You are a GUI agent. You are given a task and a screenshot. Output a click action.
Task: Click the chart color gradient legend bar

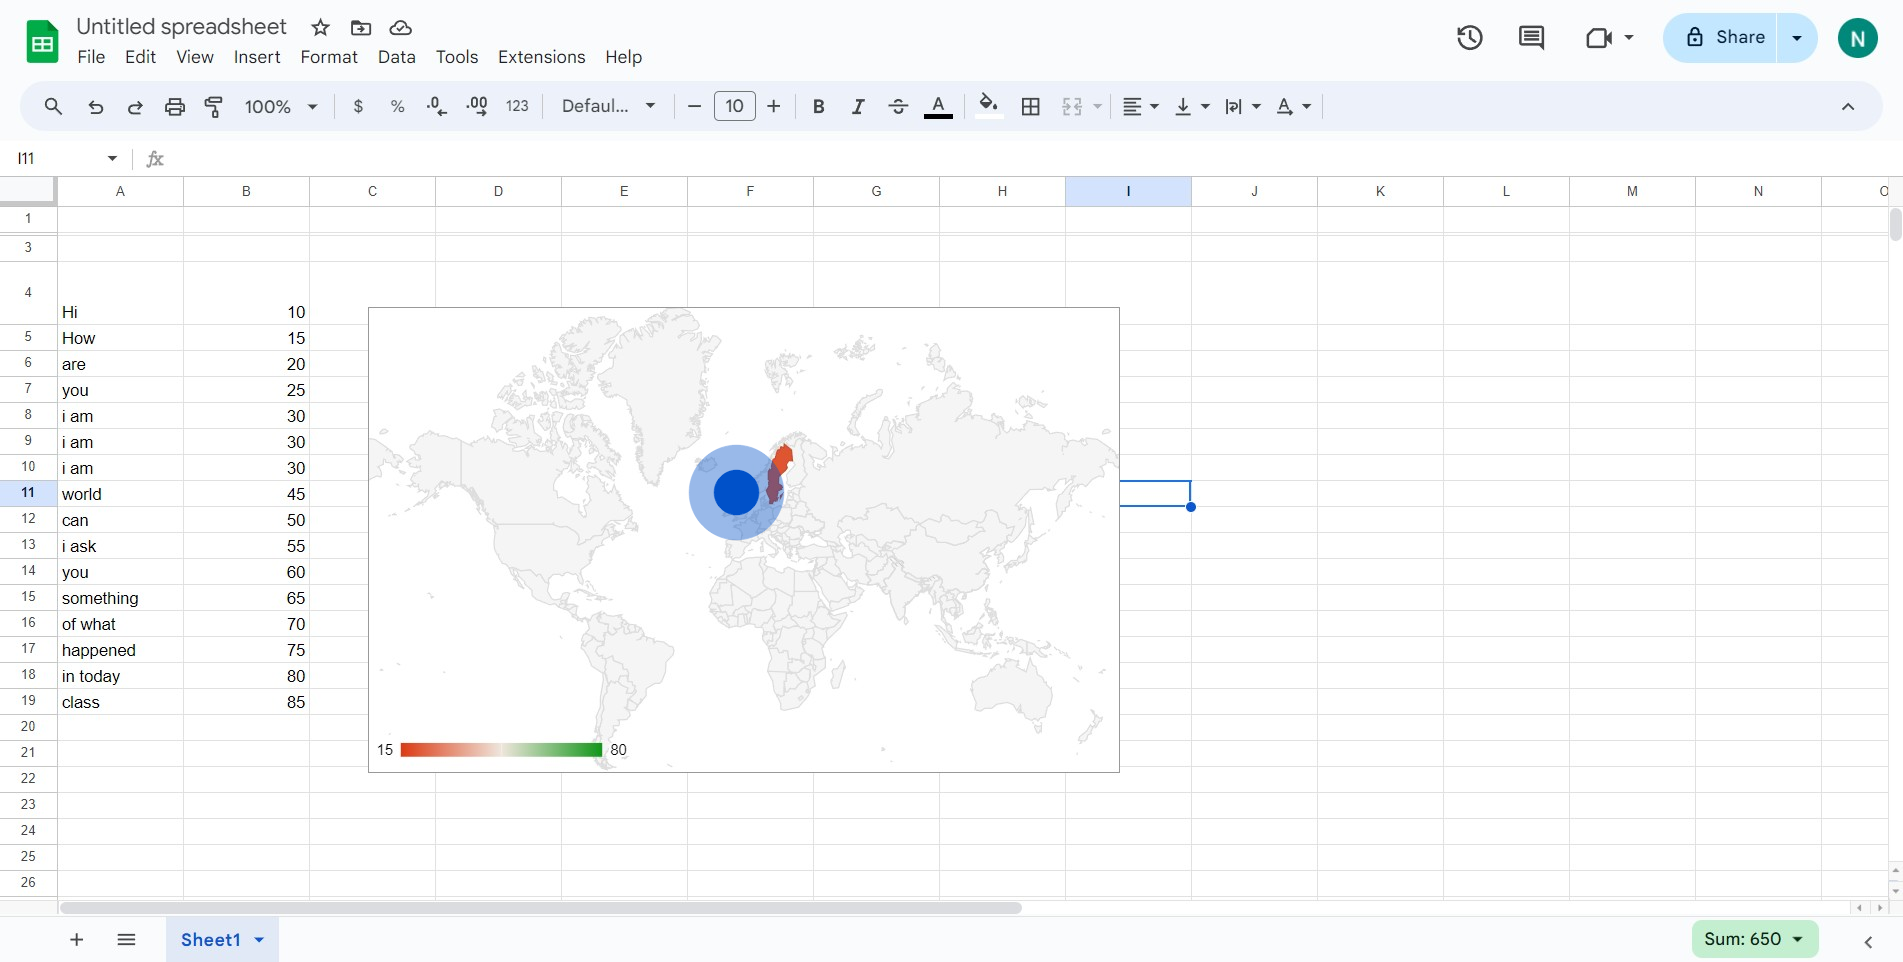[x=501, y=750]
